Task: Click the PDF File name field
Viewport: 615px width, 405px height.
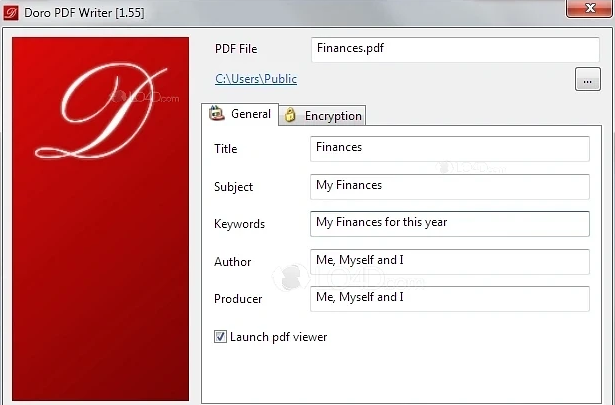Action: coord(455,49)
